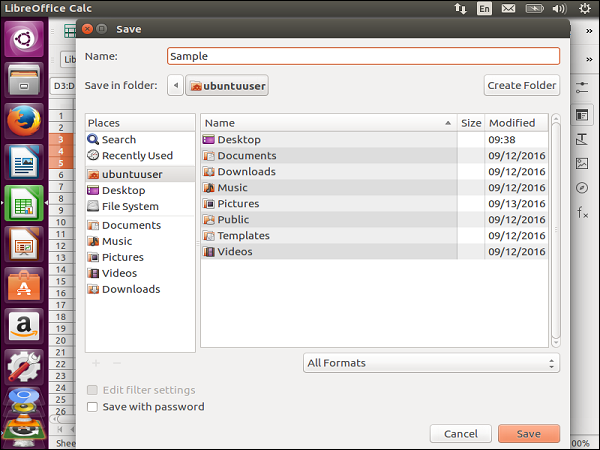The height and width of the screenshot is (450, 600).
Task: Open the Amazon launcher icon
Action: point(23,326)
